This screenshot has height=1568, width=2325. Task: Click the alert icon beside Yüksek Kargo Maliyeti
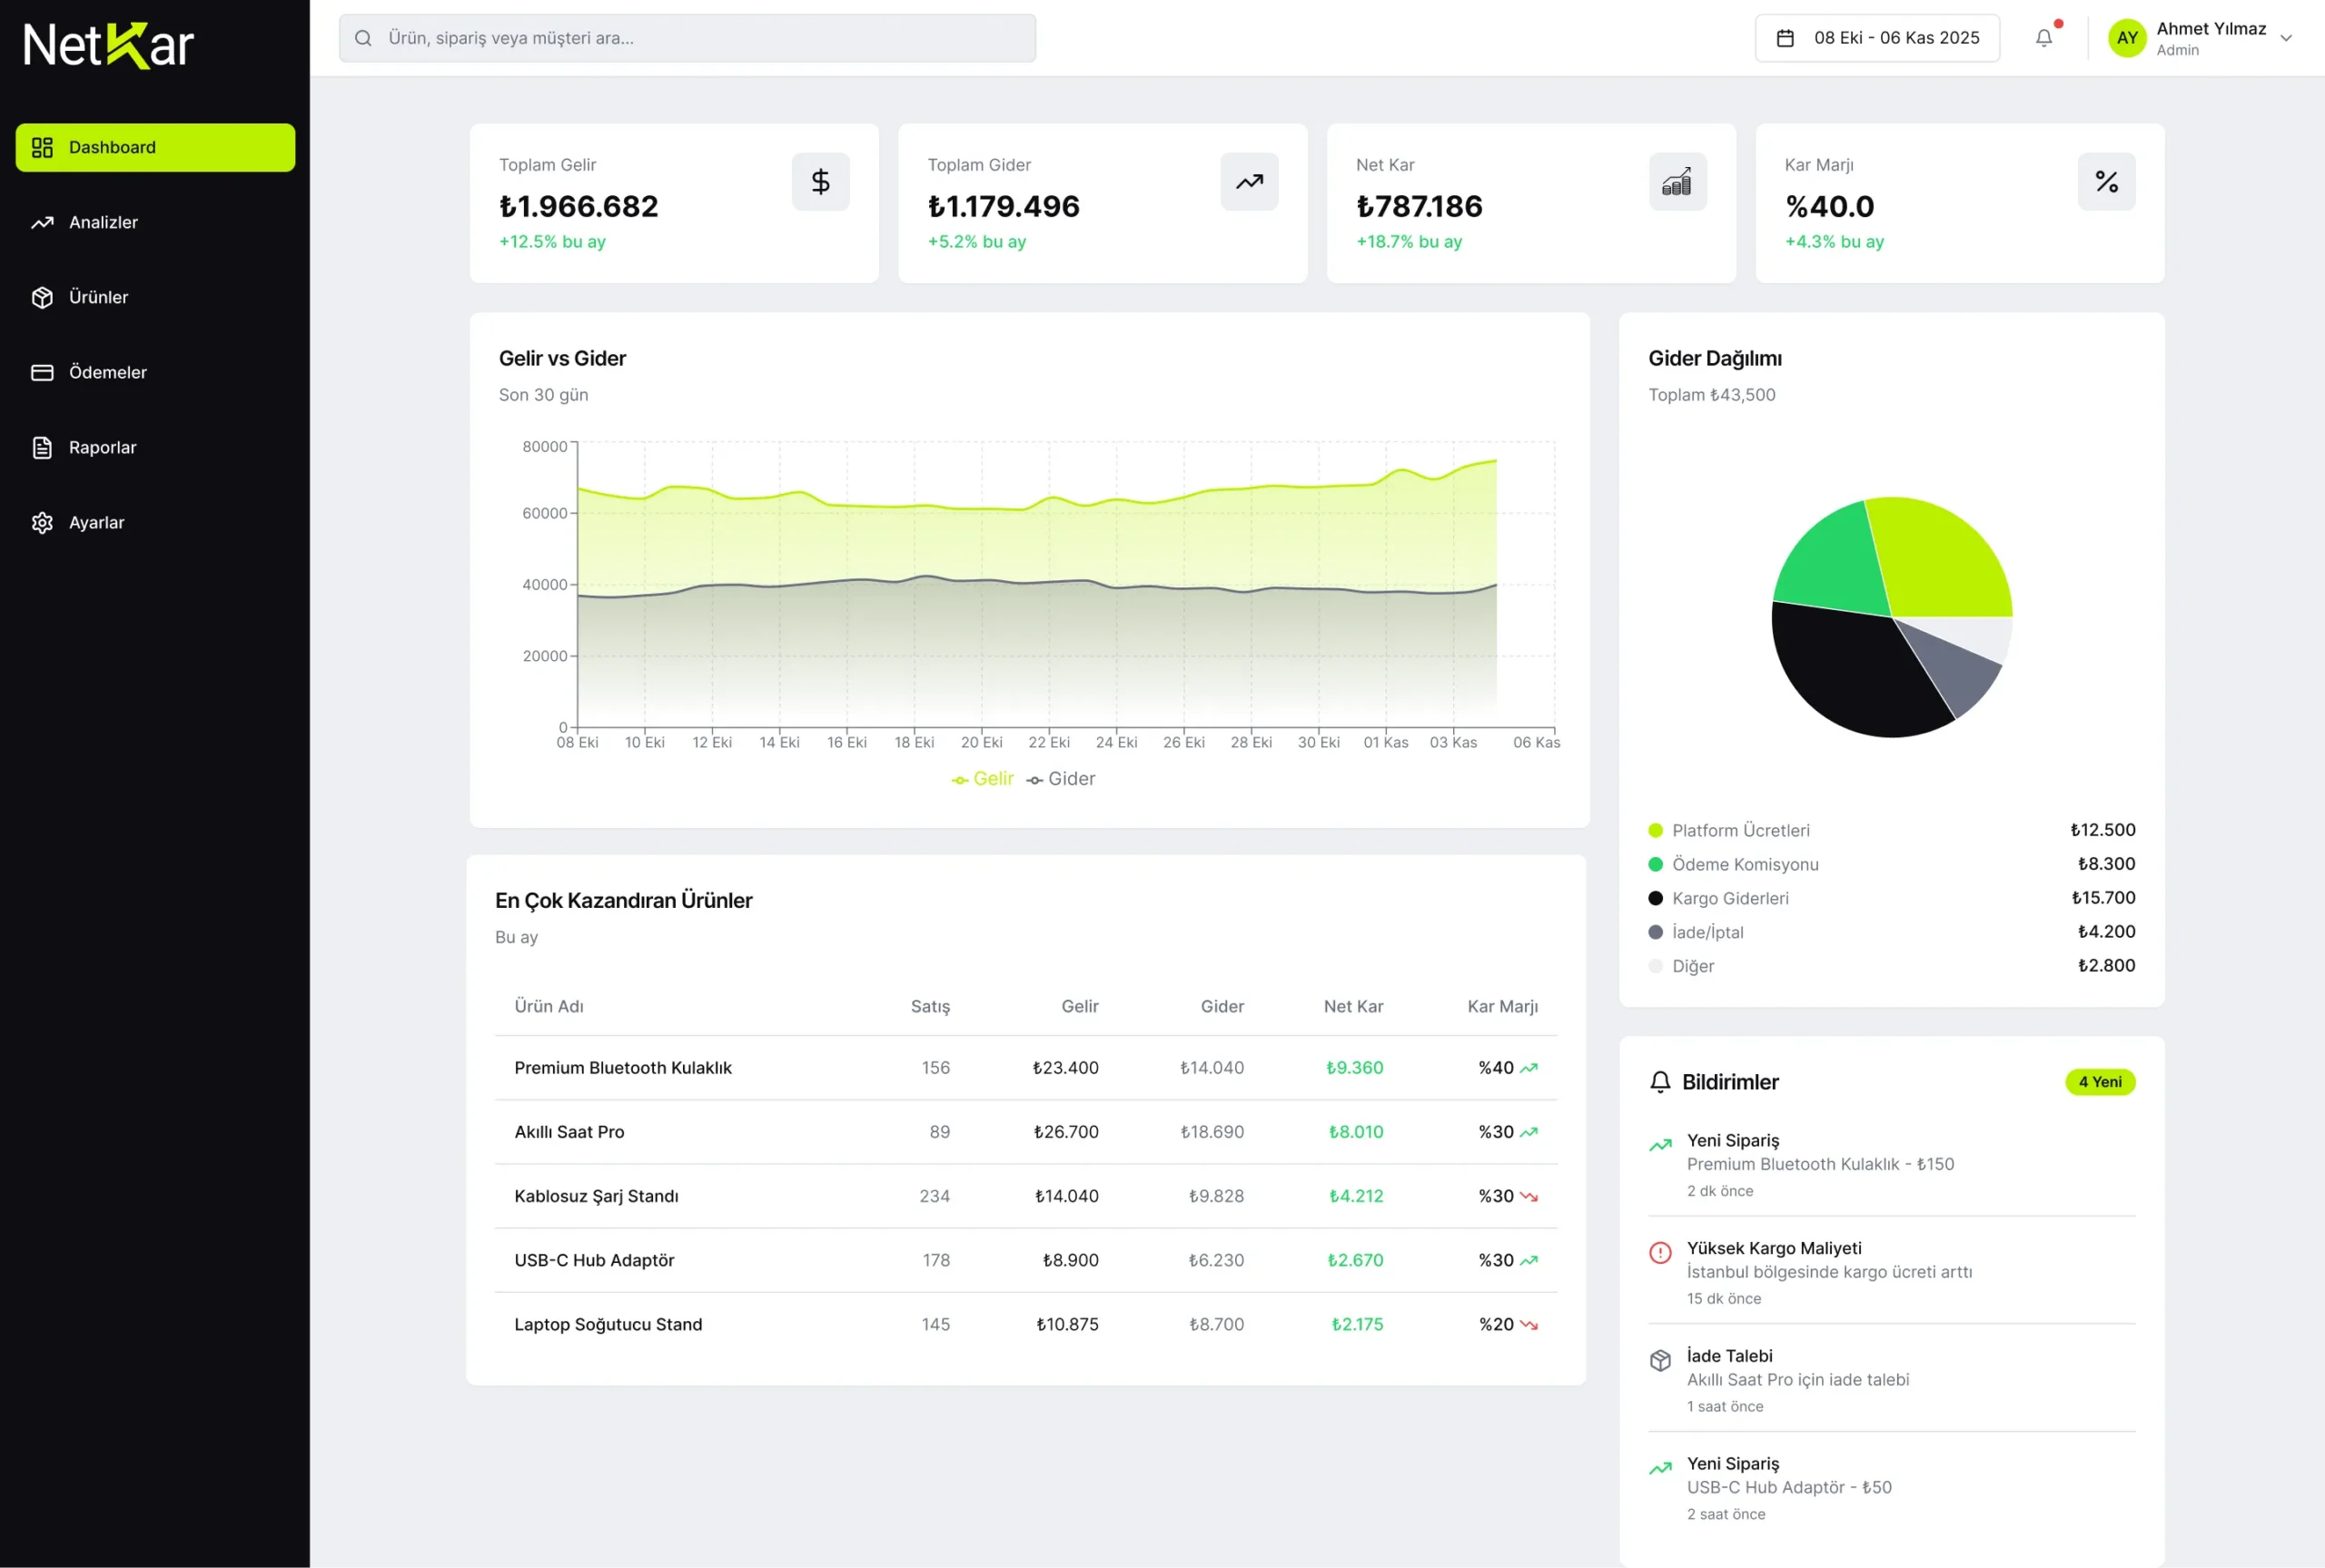tap(1659, 1252)
